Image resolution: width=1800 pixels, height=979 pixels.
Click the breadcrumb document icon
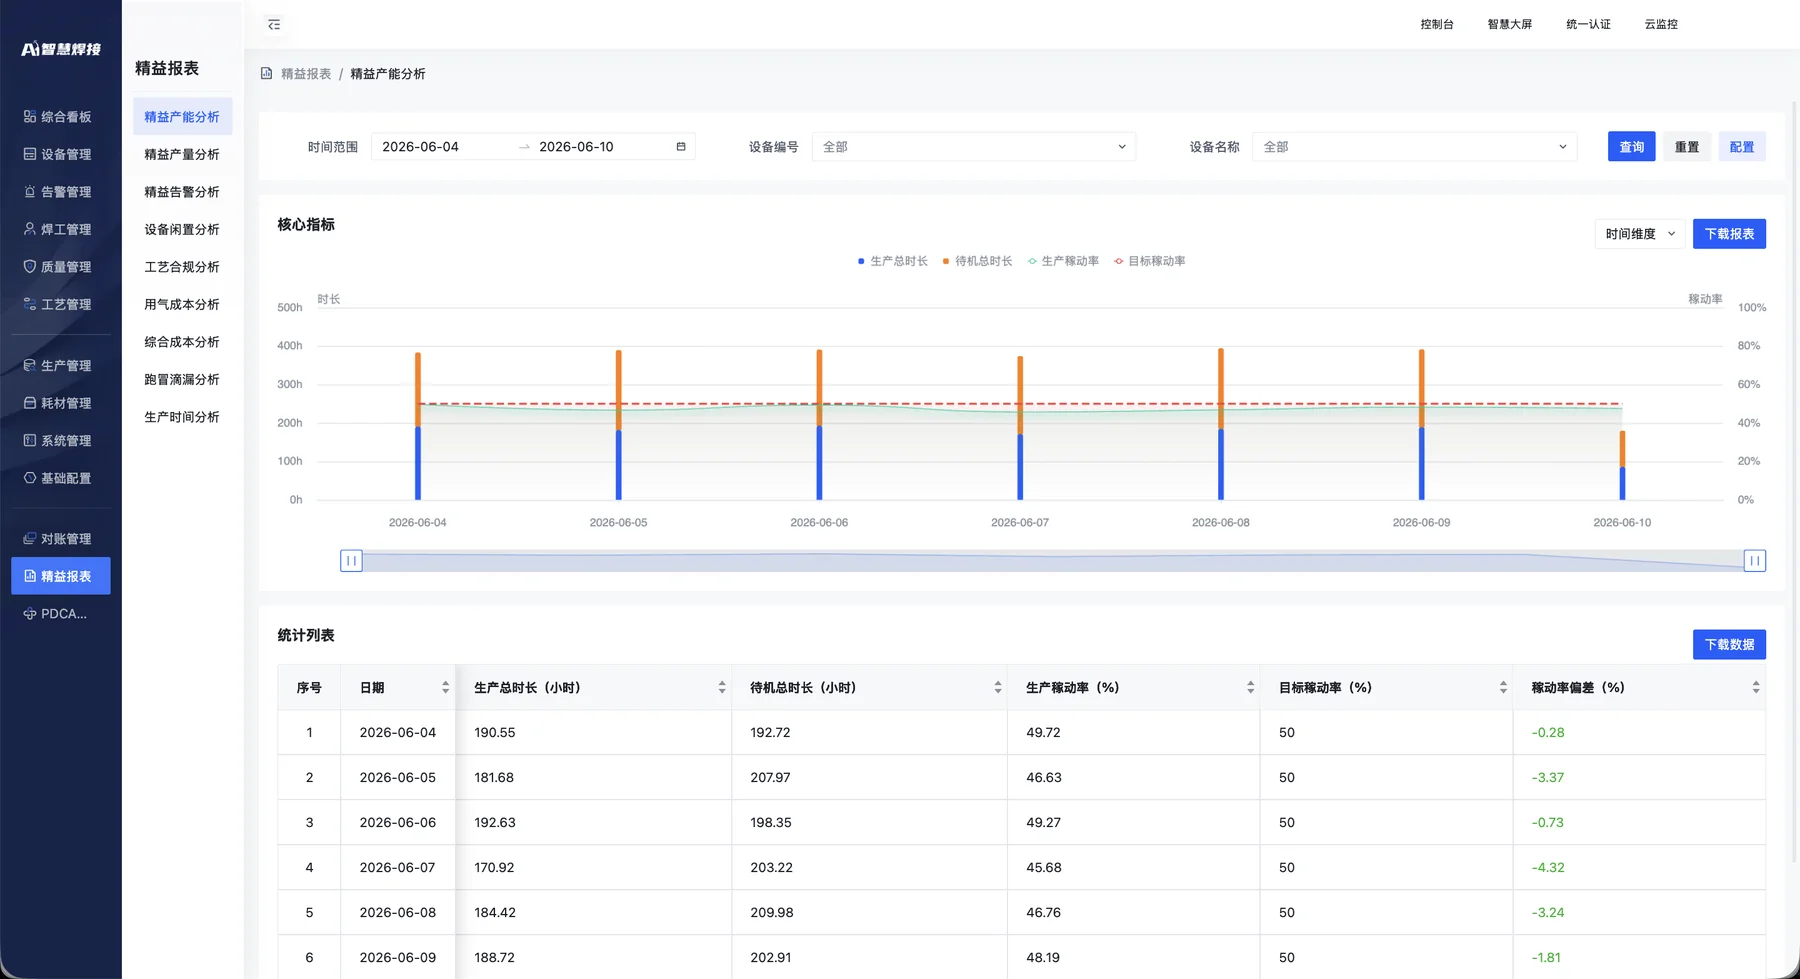[x=267, y=74]
